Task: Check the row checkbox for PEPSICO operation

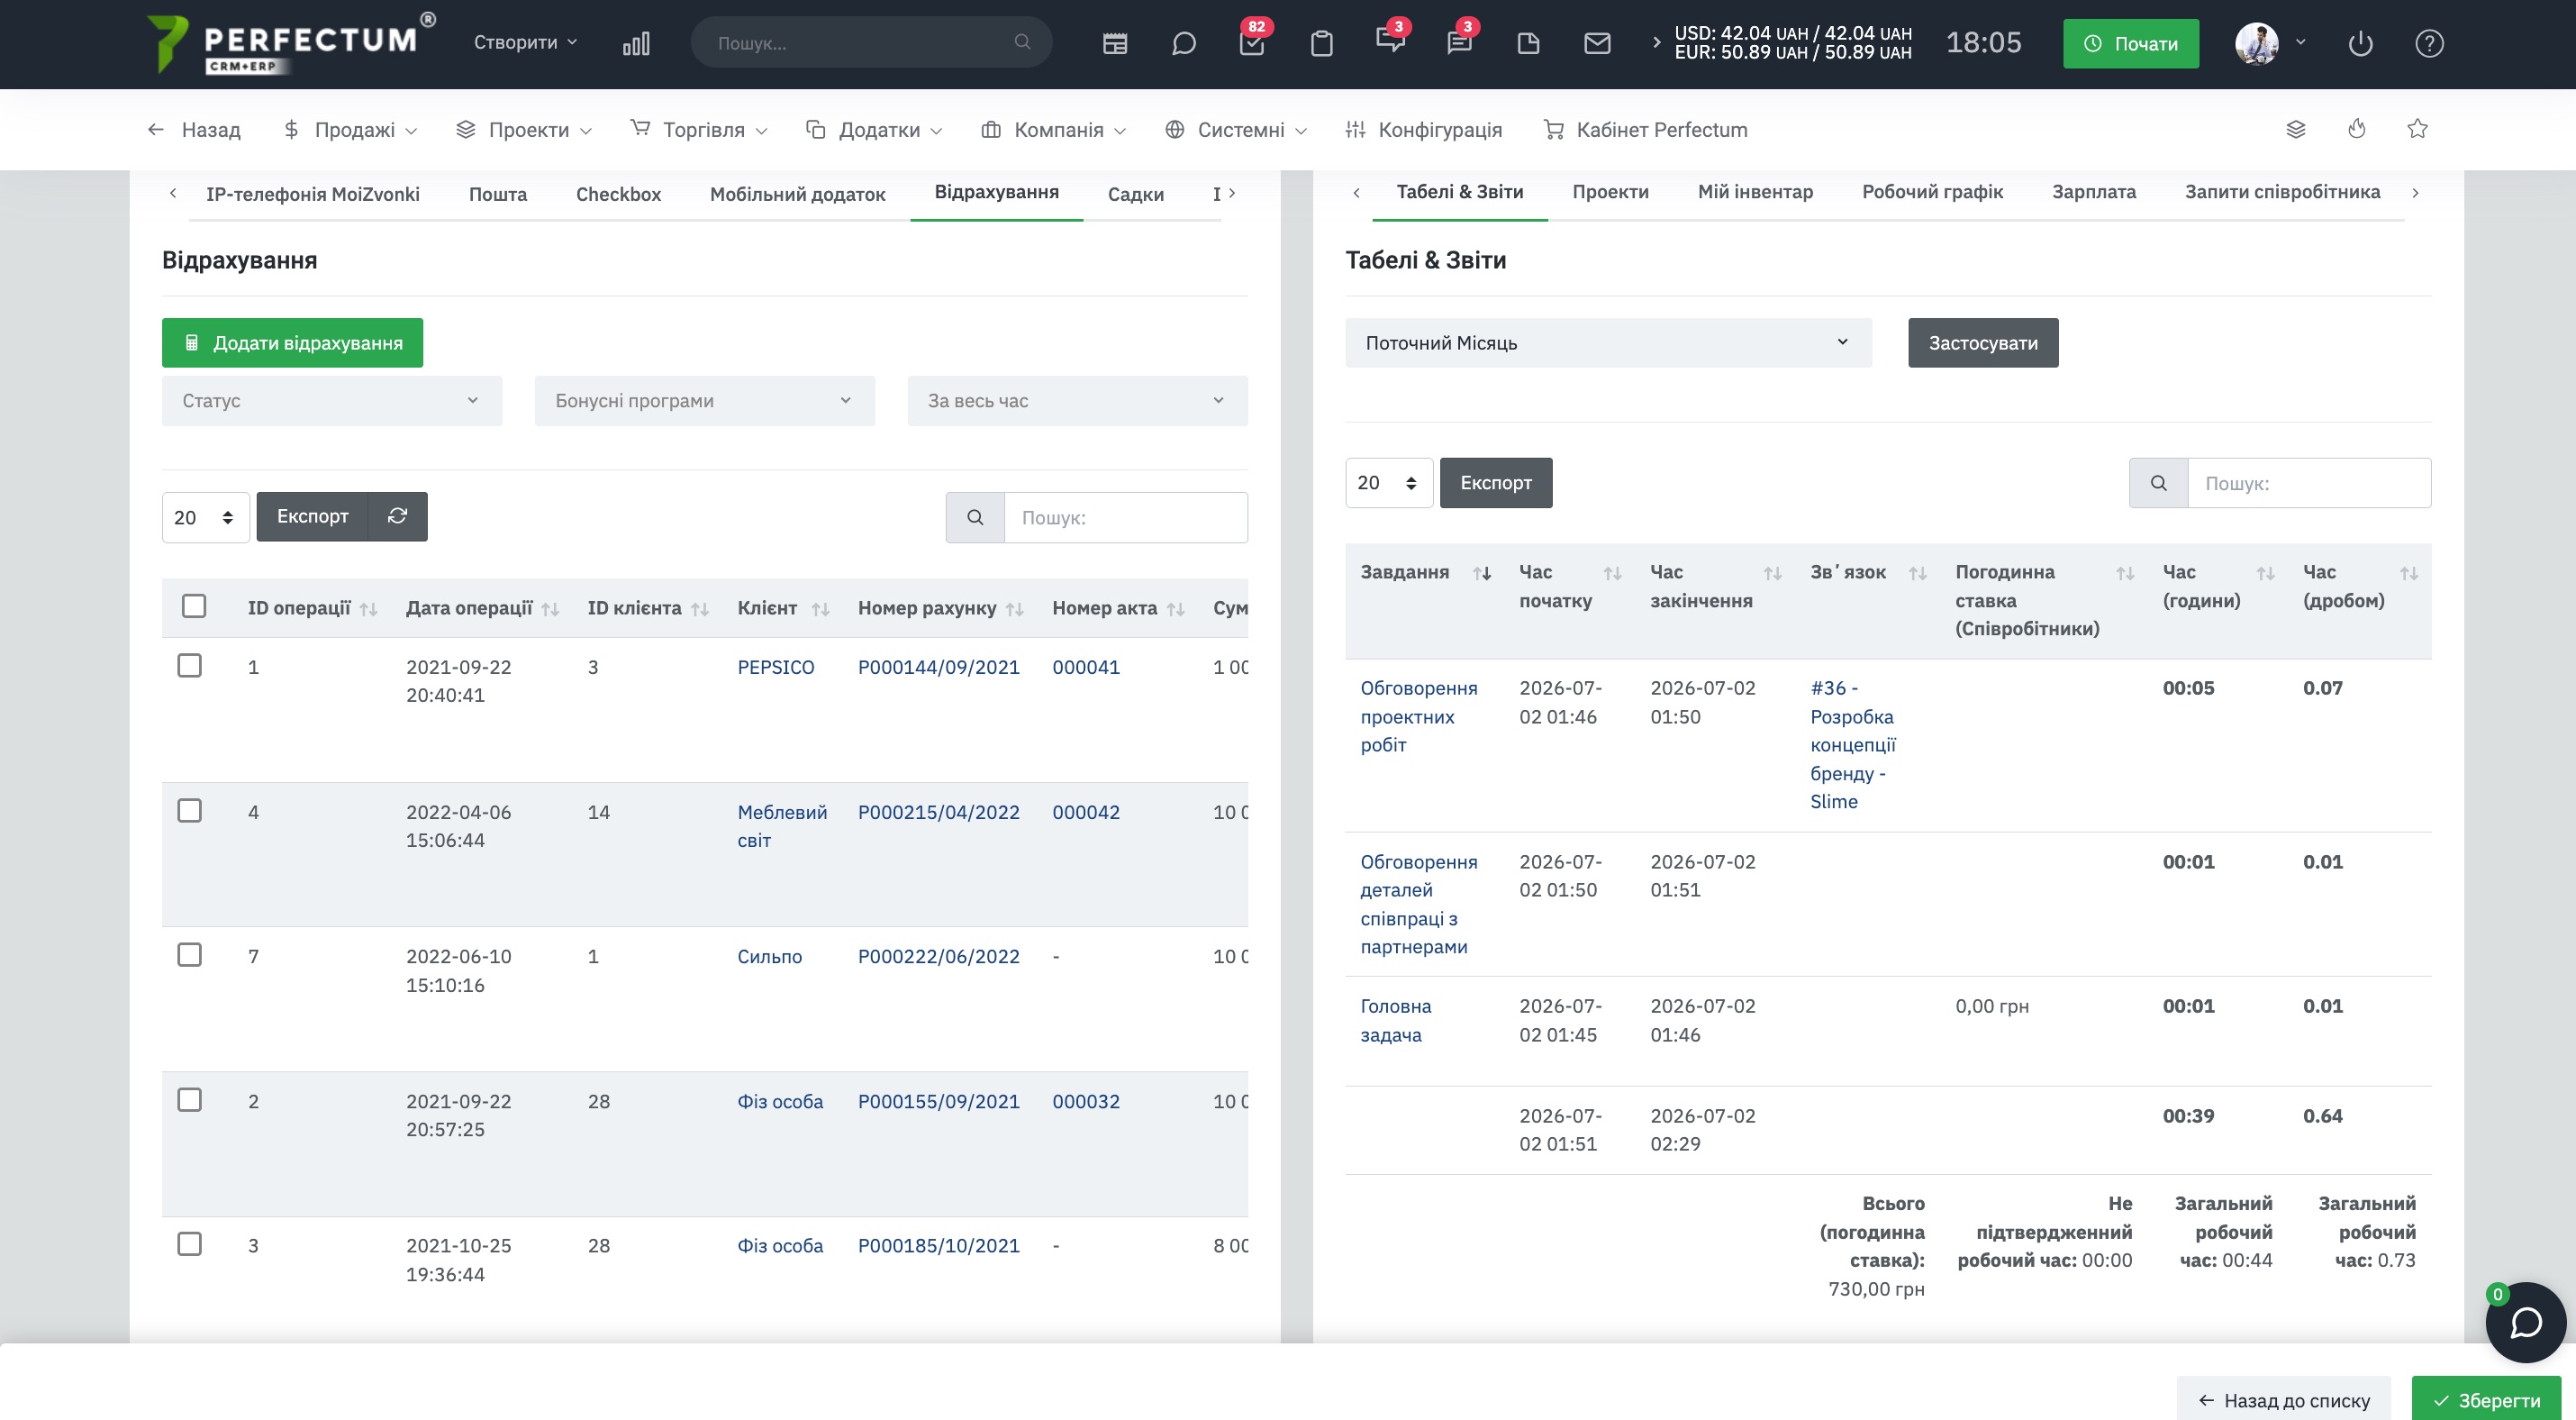Action: coord(189,665)
